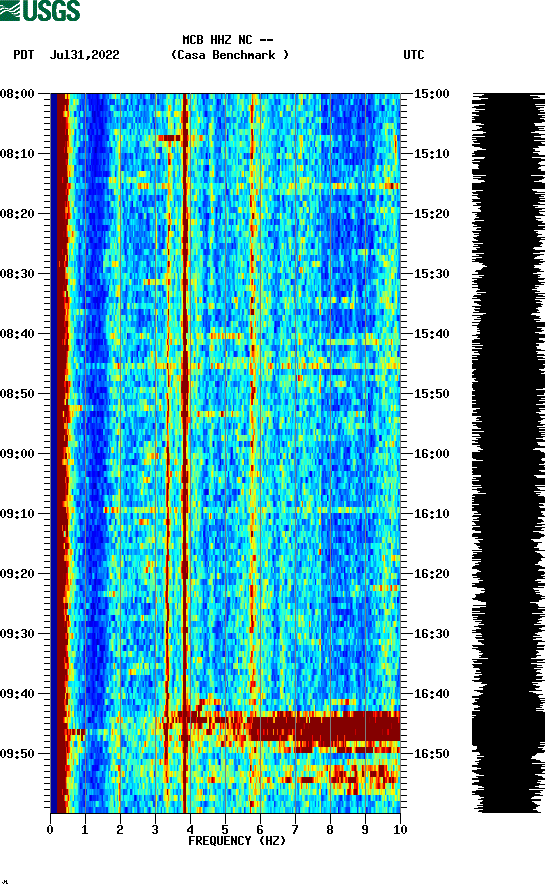This screenshot has height=893, width=552.
Task: Click the '09:10' PDT time label
Action: [18, 514]
